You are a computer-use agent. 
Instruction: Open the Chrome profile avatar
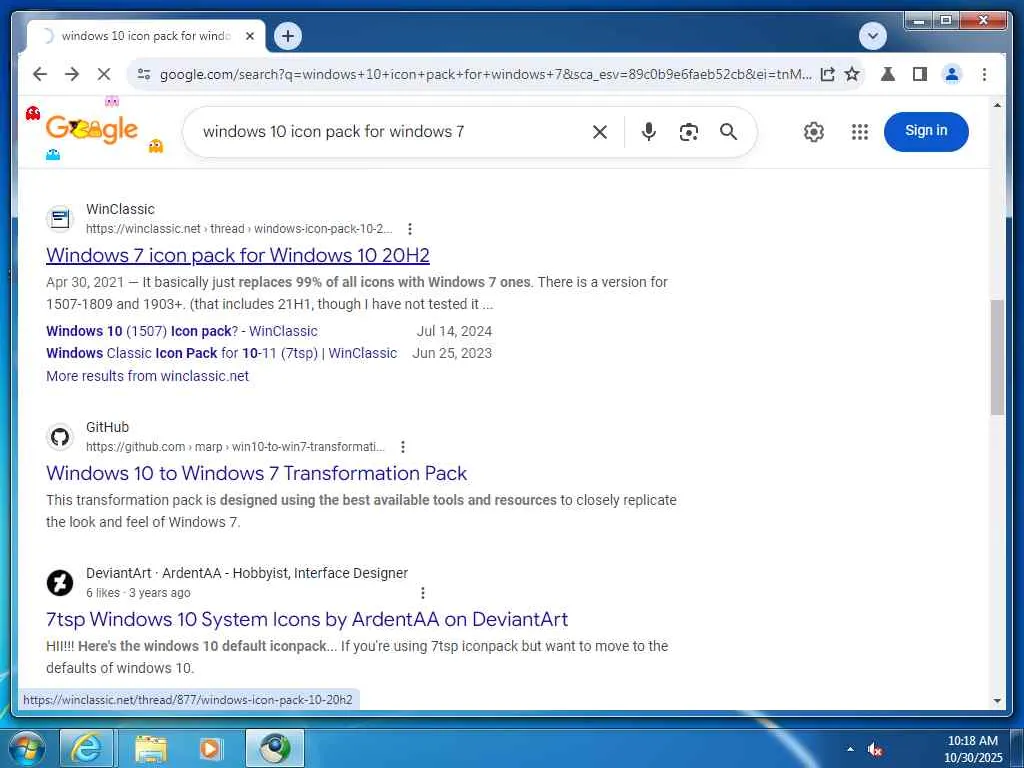[x=952, y=74]
